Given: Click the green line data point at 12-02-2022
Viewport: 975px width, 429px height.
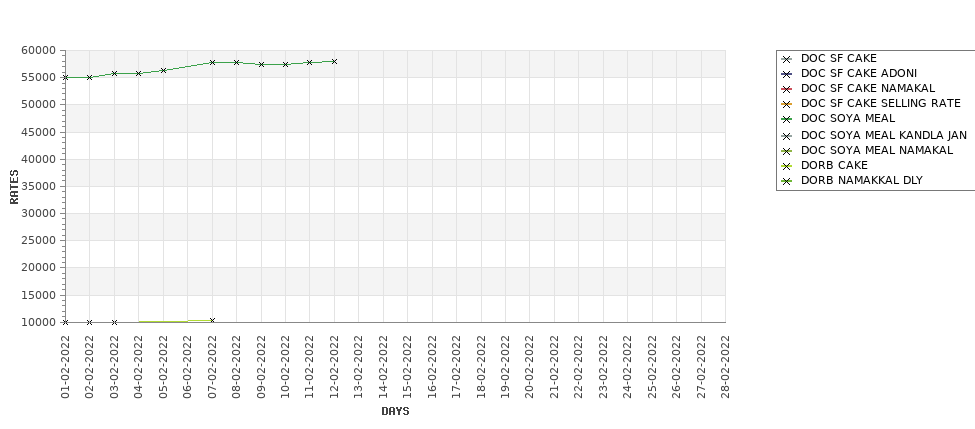Looking at the screenshot, I should pyautogui.click(x=335, y=62).
